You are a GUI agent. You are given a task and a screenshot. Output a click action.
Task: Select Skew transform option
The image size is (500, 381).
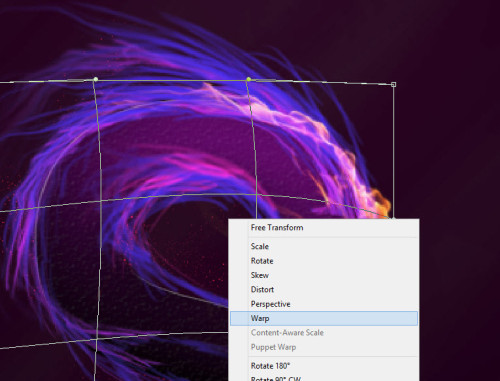(x=324, y=275)
